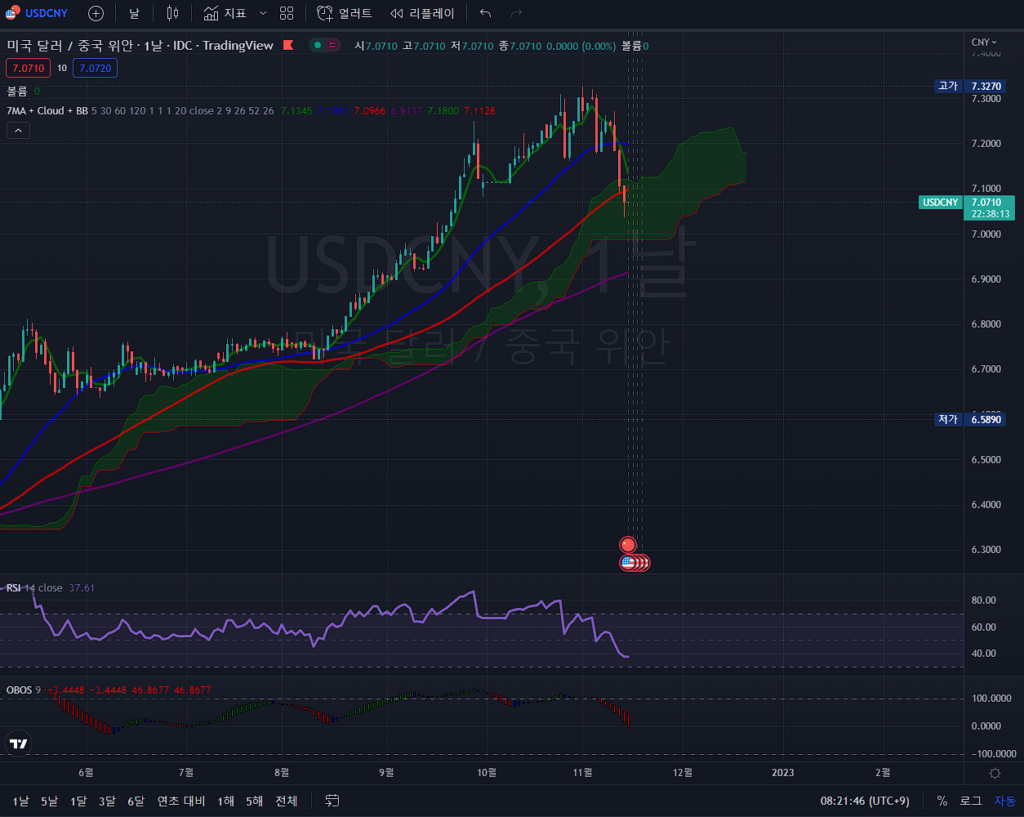Toggle 로그 logarithmic scale

click(x=970, y=800)
